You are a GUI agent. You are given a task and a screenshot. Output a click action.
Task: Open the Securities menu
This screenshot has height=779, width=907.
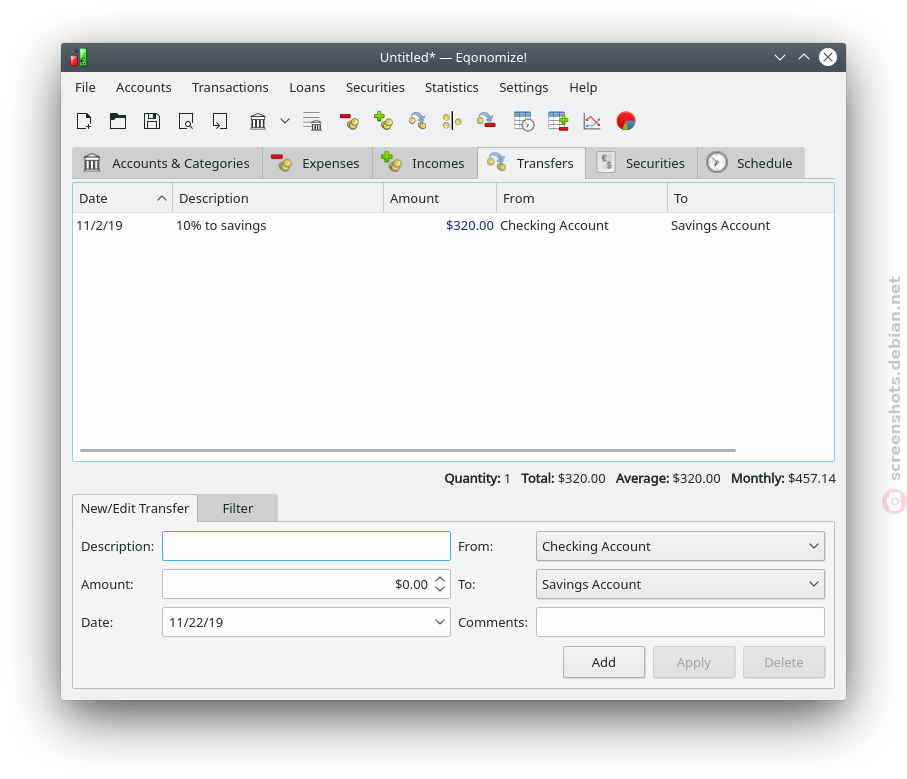coord(375,87)
